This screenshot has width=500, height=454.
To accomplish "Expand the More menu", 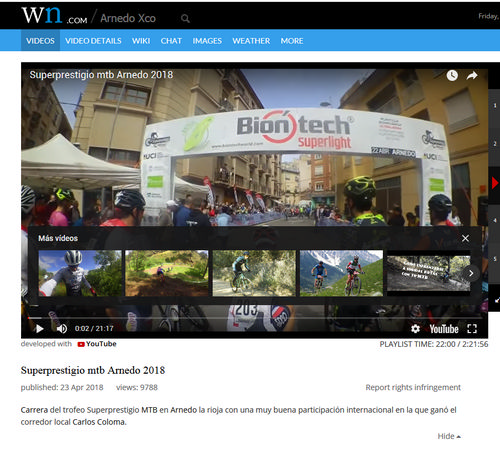I will coord(292,41).
